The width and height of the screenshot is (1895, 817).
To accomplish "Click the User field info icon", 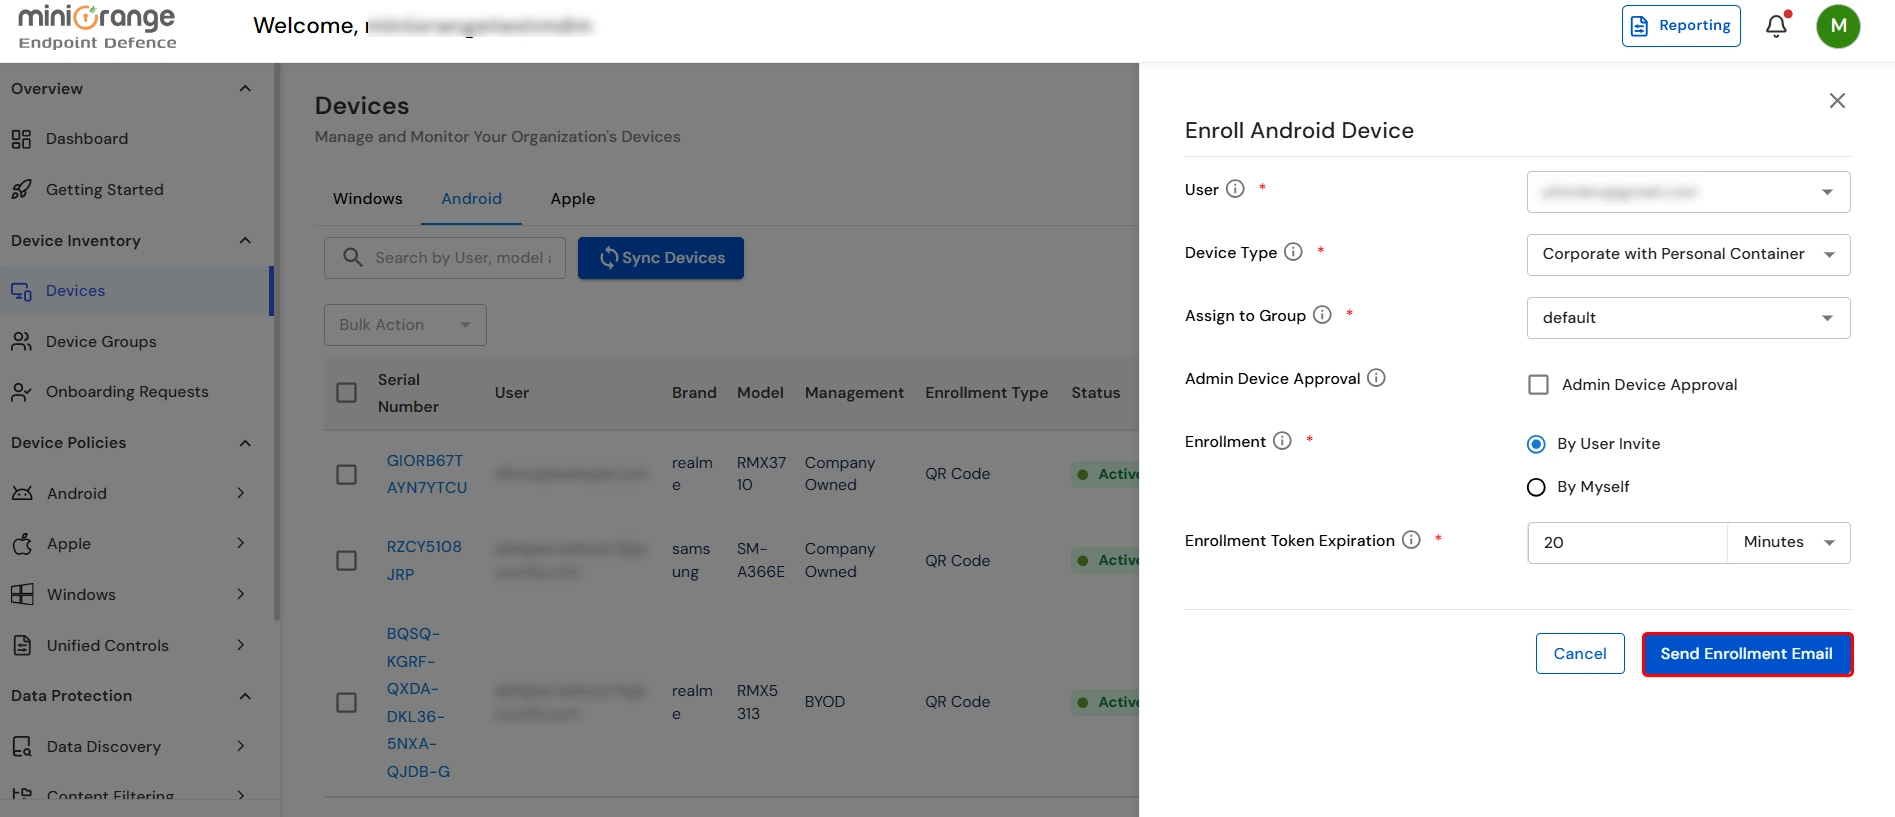I will (x=1235, y=189).
